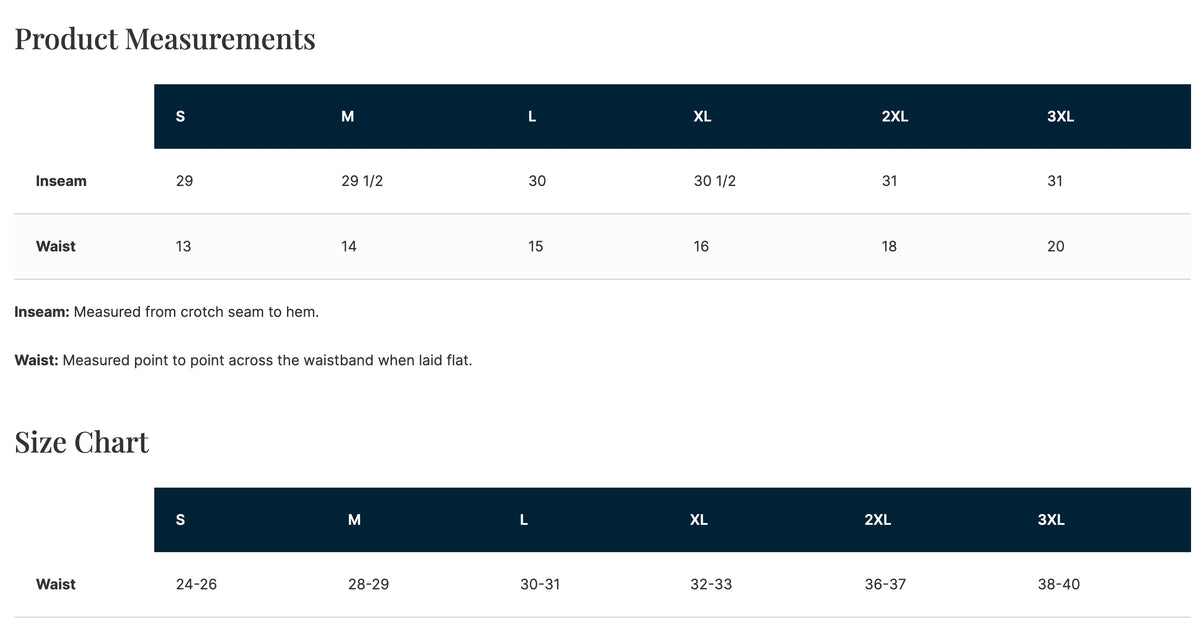Click the 29 1/2 inseam value
The height and width of the screenshot is (640, 1200).
(363, 181)
